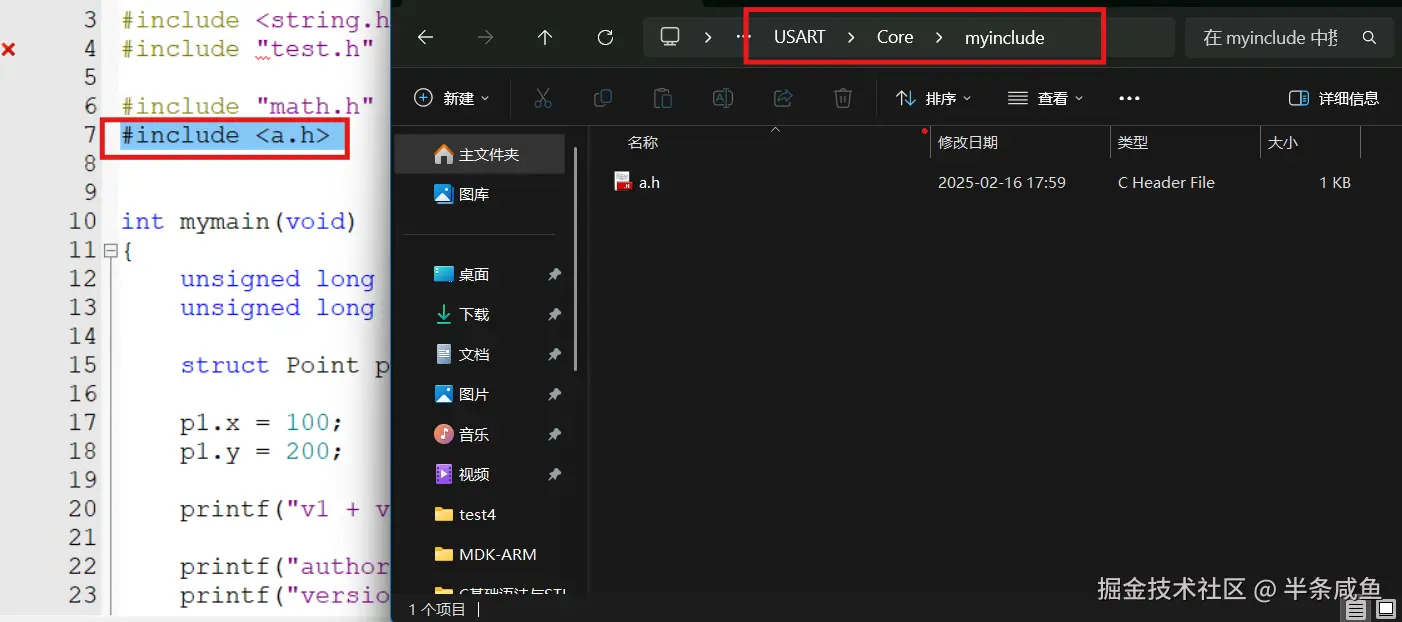Viewport: 1402px width, 622px height.
Task: Open the 查看 view dropdown
Action: coord(1043,97)
